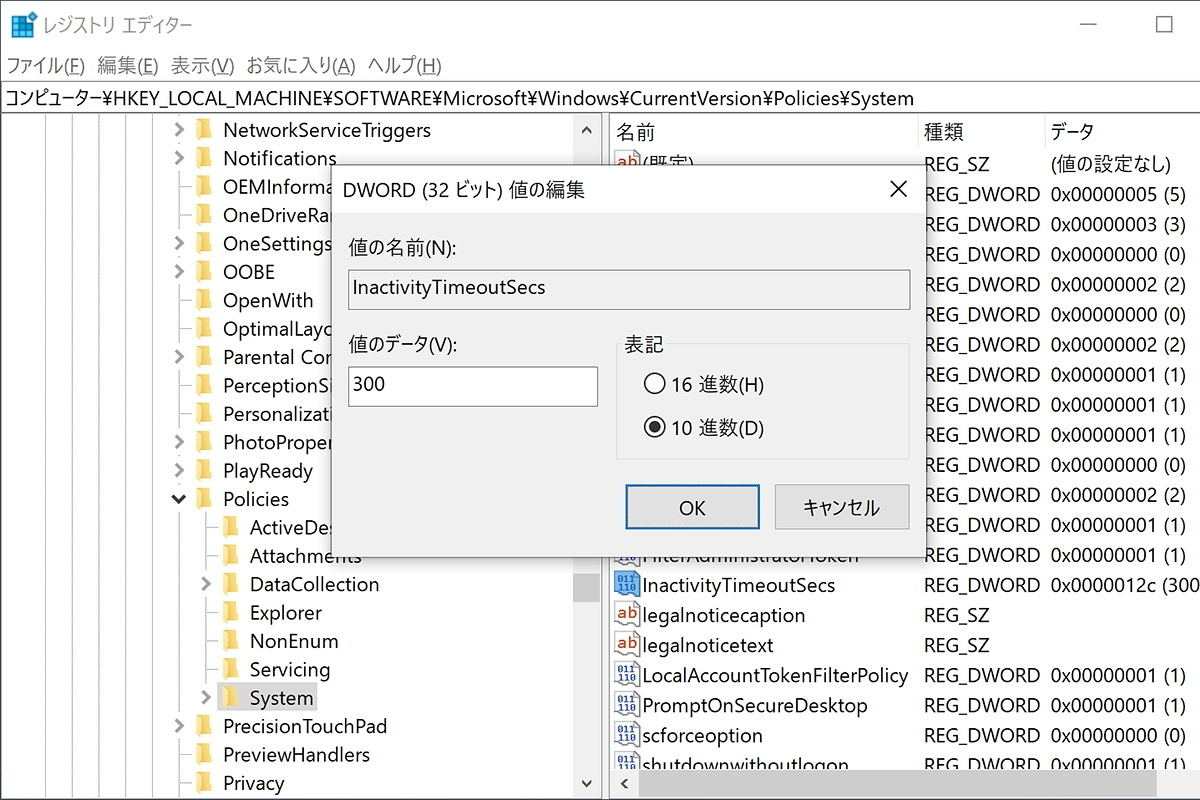Select the Privacy key in tree
1200x800 pixels.
253,783
